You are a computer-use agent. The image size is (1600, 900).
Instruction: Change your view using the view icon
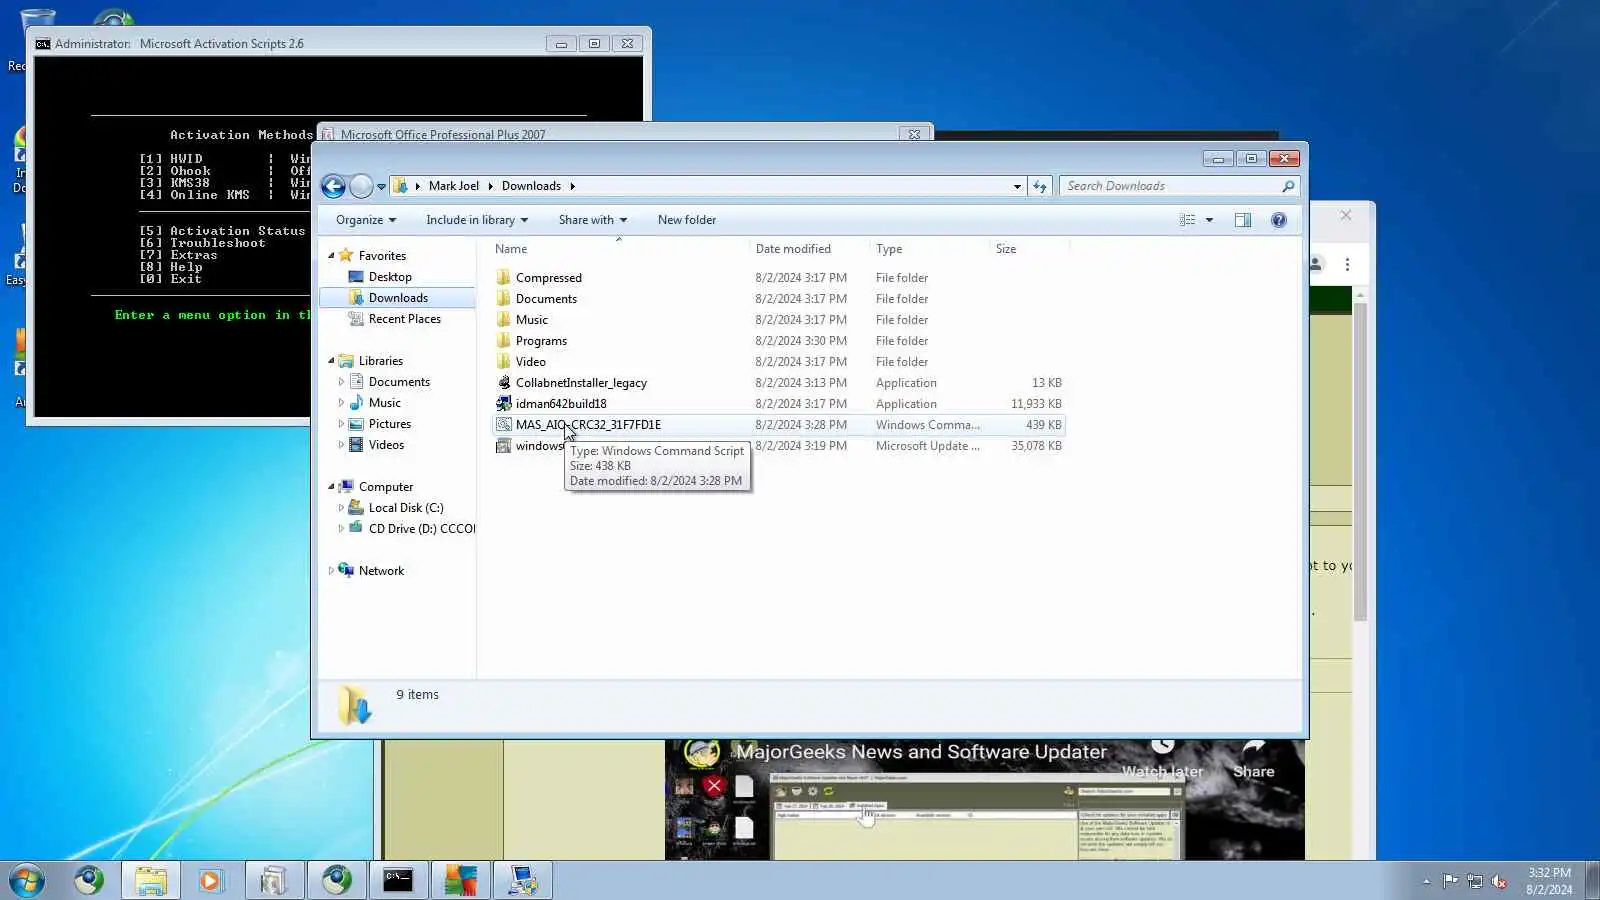pyautogui.click(x=1187, y=220)
